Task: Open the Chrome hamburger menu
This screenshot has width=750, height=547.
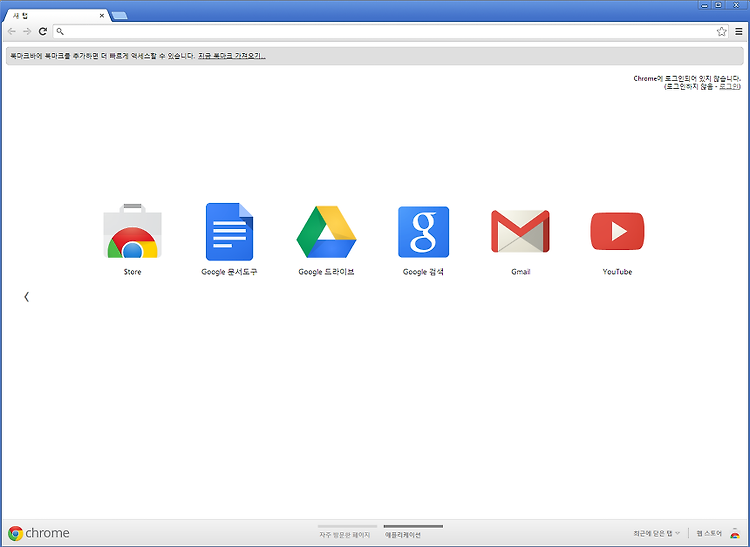Action: [739, 32]
